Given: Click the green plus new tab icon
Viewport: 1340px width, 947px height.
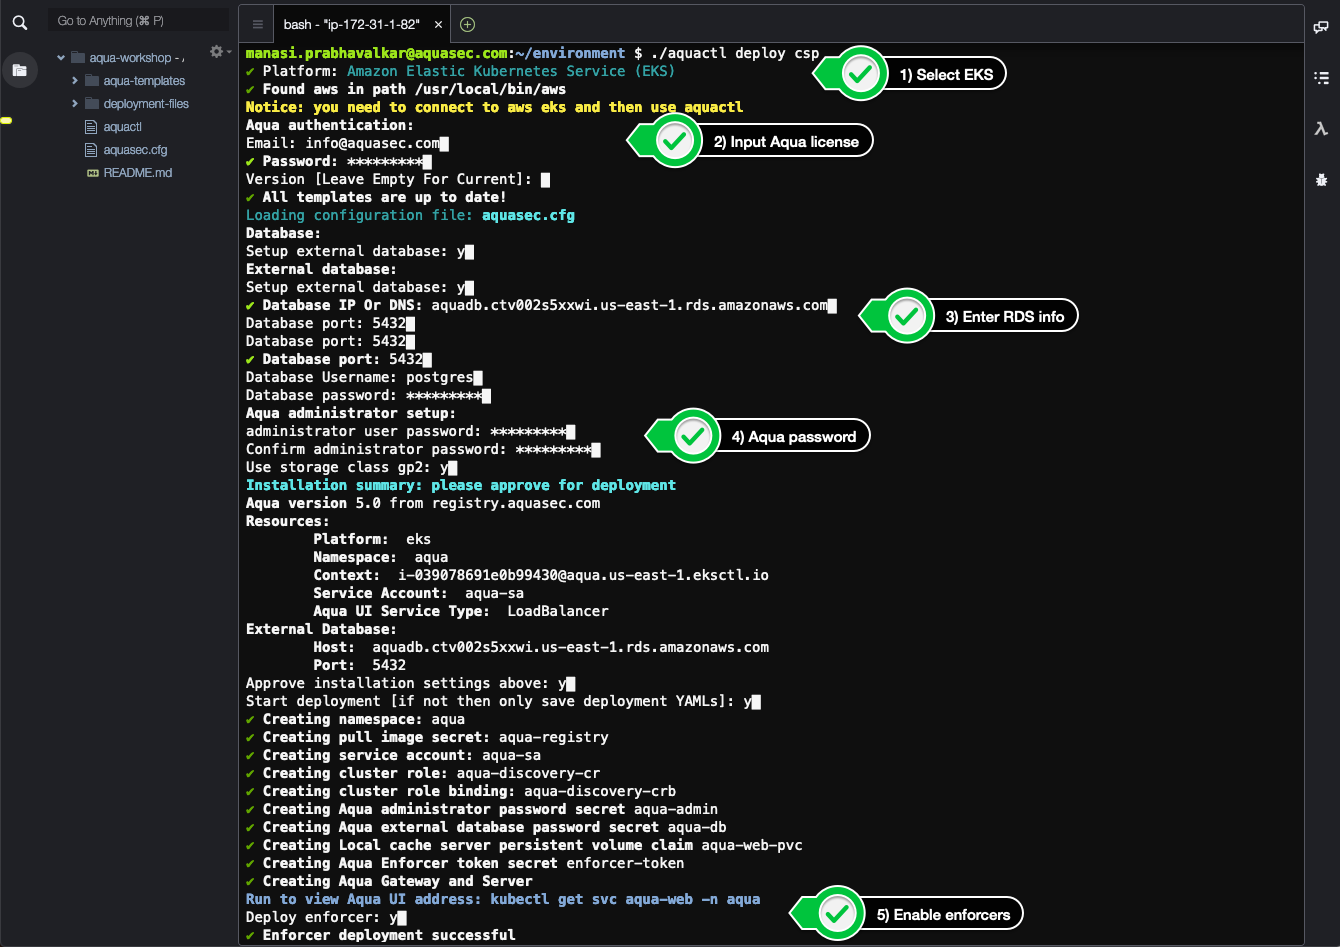Looking at the screenshot, I should click(x=467, y=24).
